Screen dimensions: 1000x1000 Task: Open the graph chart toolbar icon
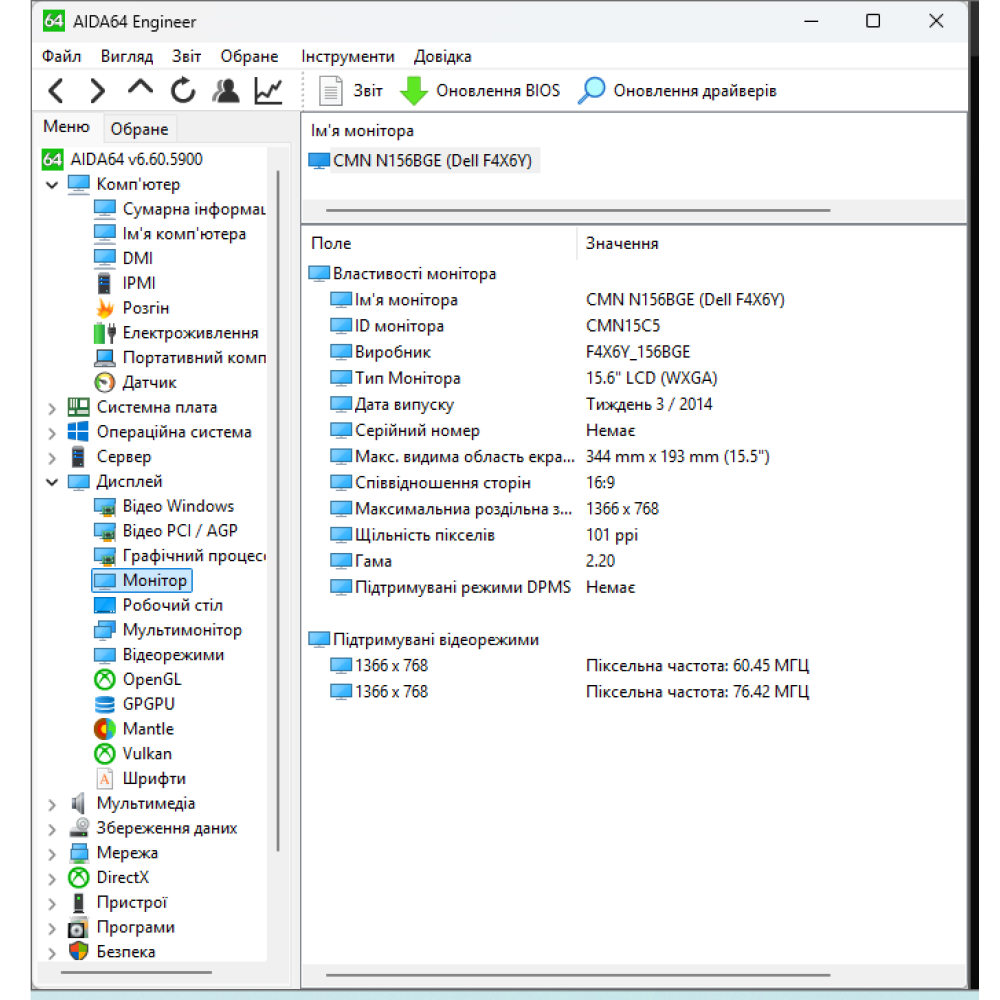point(268,91)
